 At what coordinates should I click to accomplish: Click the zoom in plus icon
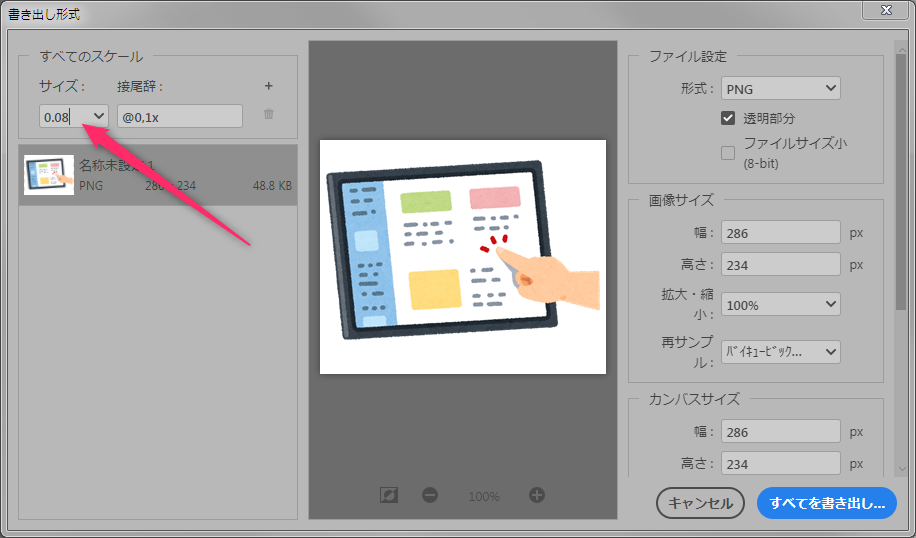pyautogui.click(x=537, y=495)
